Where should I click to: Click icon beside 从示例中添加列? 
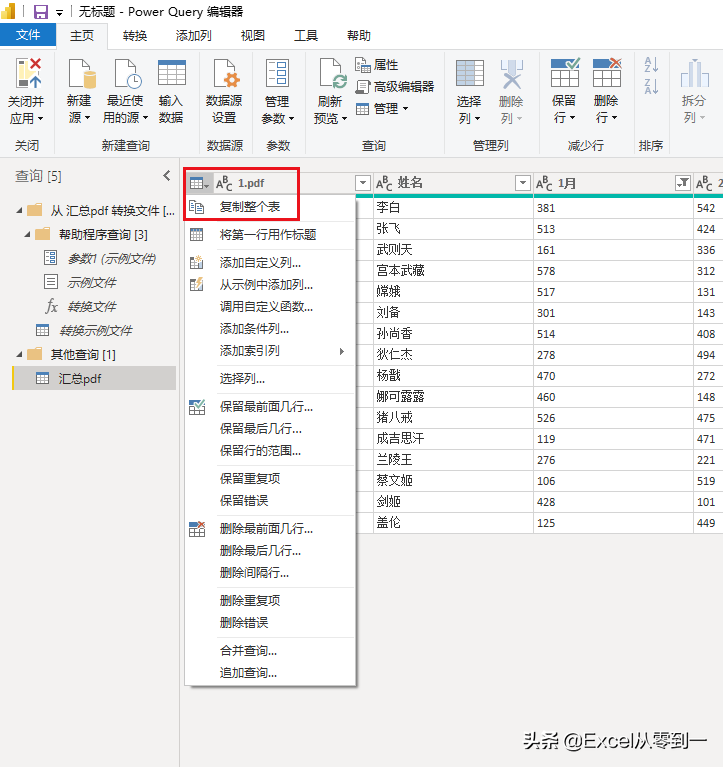196,284
